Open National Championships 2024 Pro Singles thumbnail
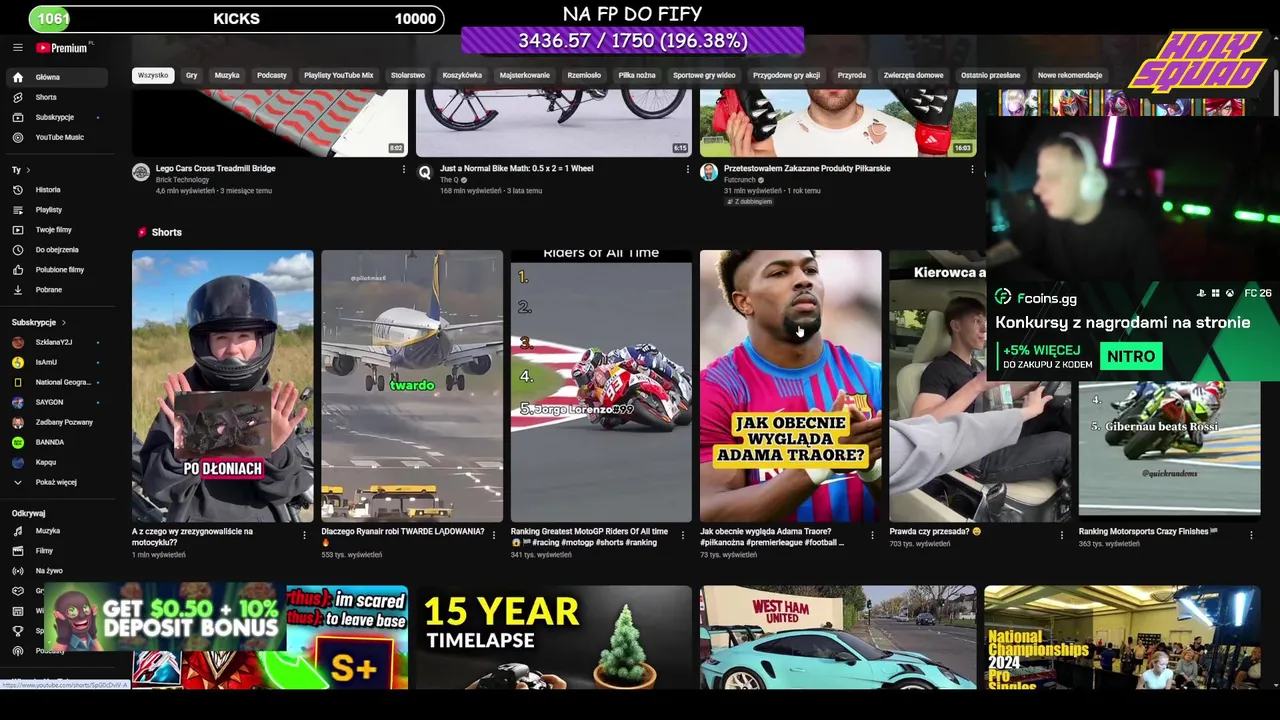The height and width of the screenshot is (720, 1280). coord(1122,637)
